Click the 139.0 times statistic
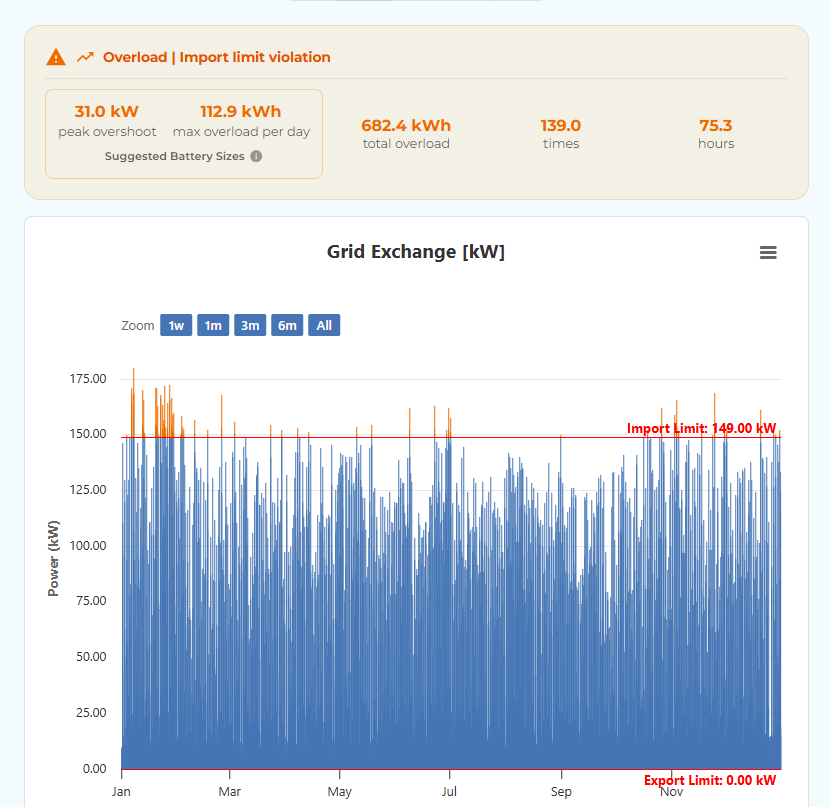The height and width of the screenshot is (807, 830). pyautogui.click(x=561, y=126)
